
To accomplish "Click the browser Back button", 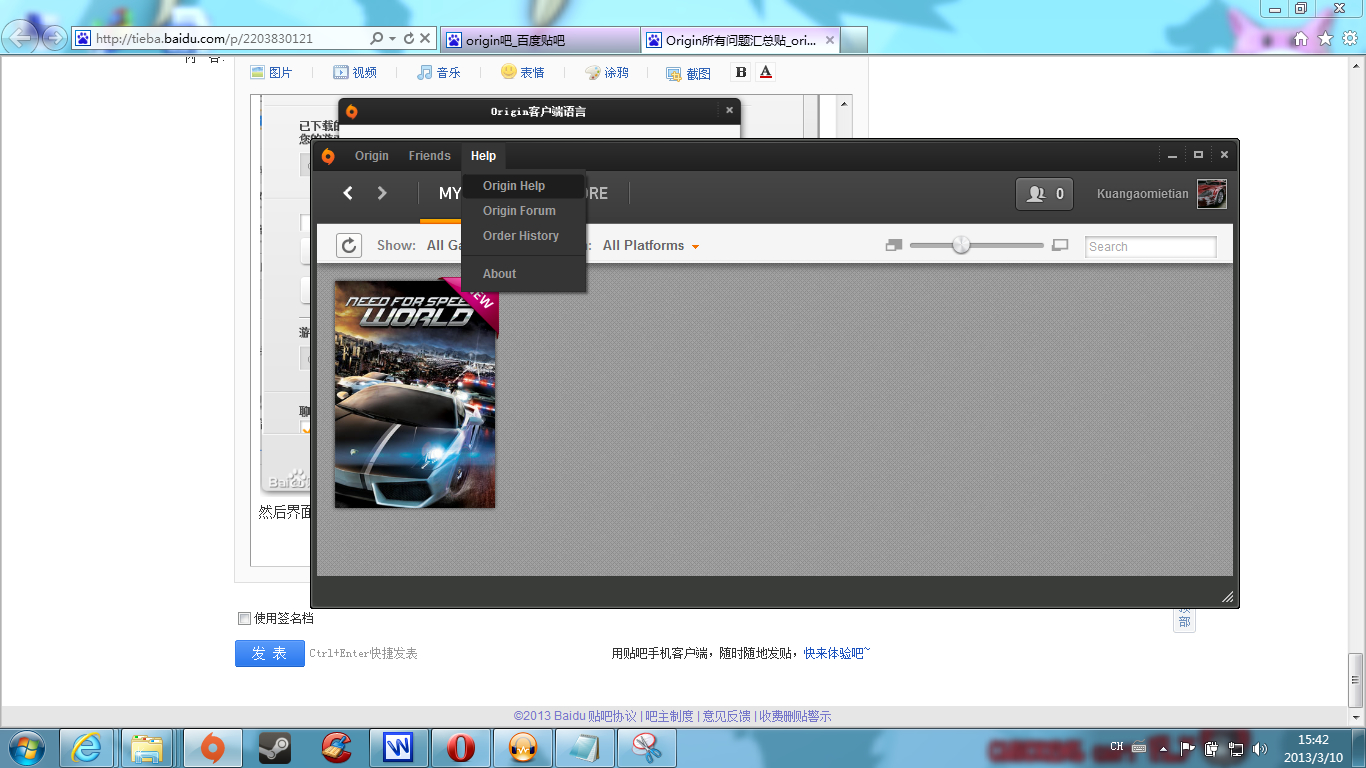I will [22, 38].
